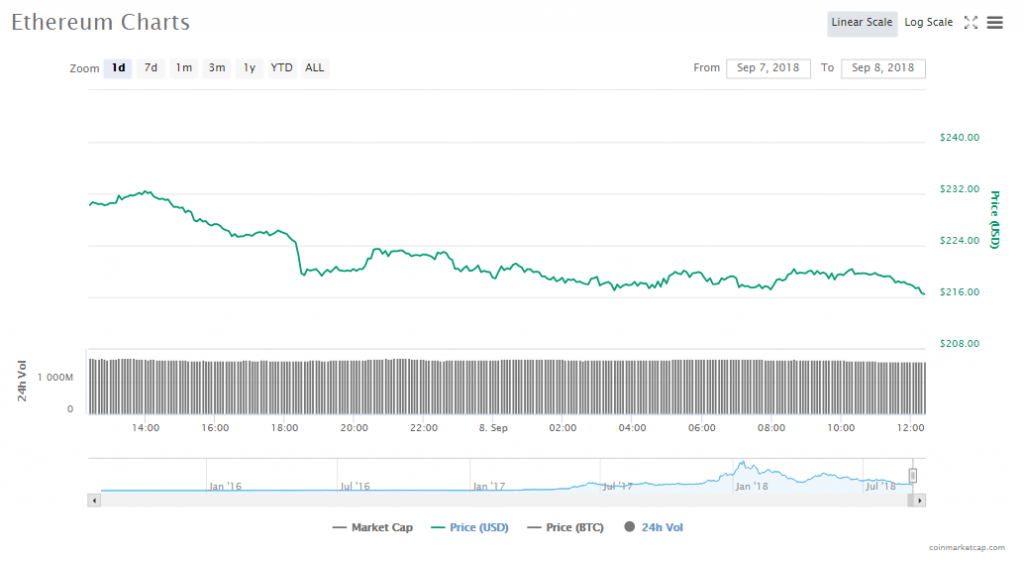1024x562 pixels.
Task: Click the navigator range handle
Action: [x=912, y=475]
